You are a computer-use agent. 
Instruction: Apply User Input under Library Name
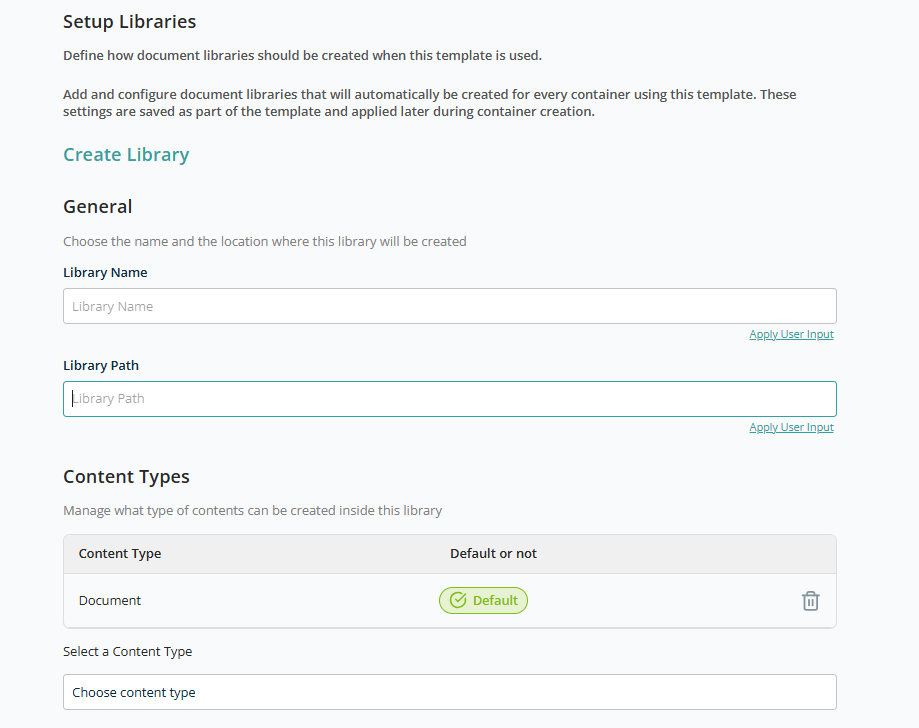click(x=791, y=334)
